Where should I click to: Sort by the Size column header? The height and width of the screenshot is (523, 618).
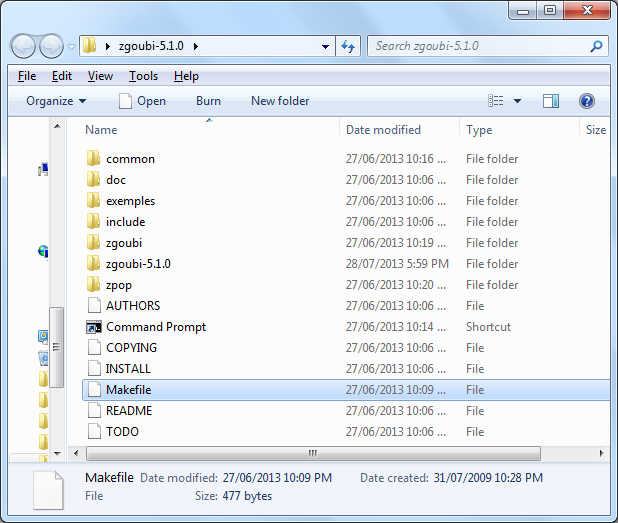(596, 130)
